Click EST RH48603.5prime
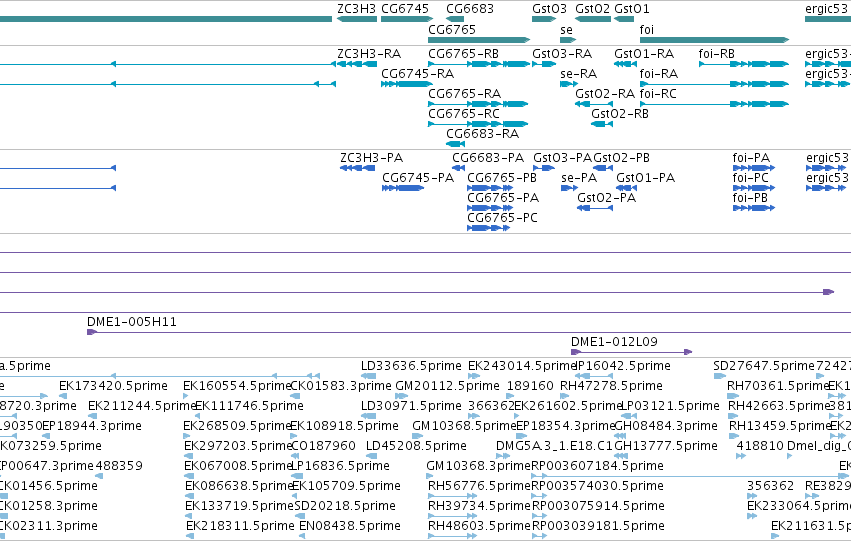The image size is (851, 541). pos(479,526)
